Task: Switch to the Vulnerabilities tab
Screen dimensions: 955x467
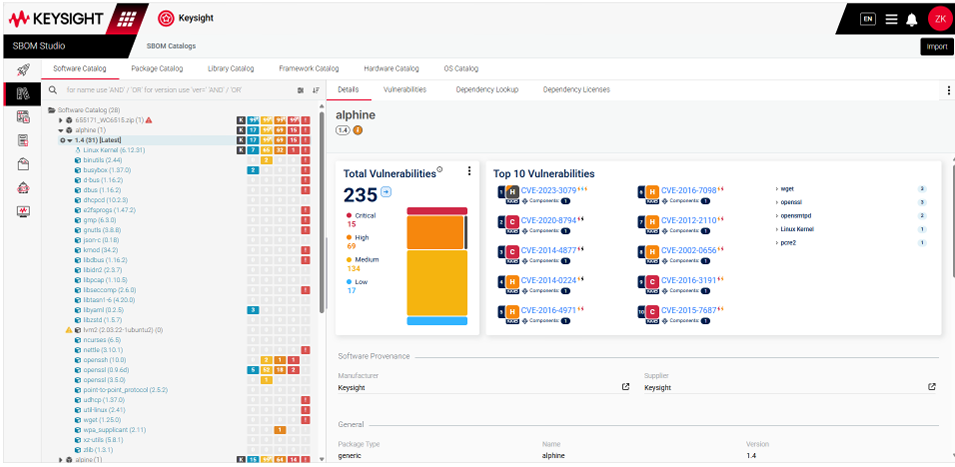Action: click(x=404, y=90)
